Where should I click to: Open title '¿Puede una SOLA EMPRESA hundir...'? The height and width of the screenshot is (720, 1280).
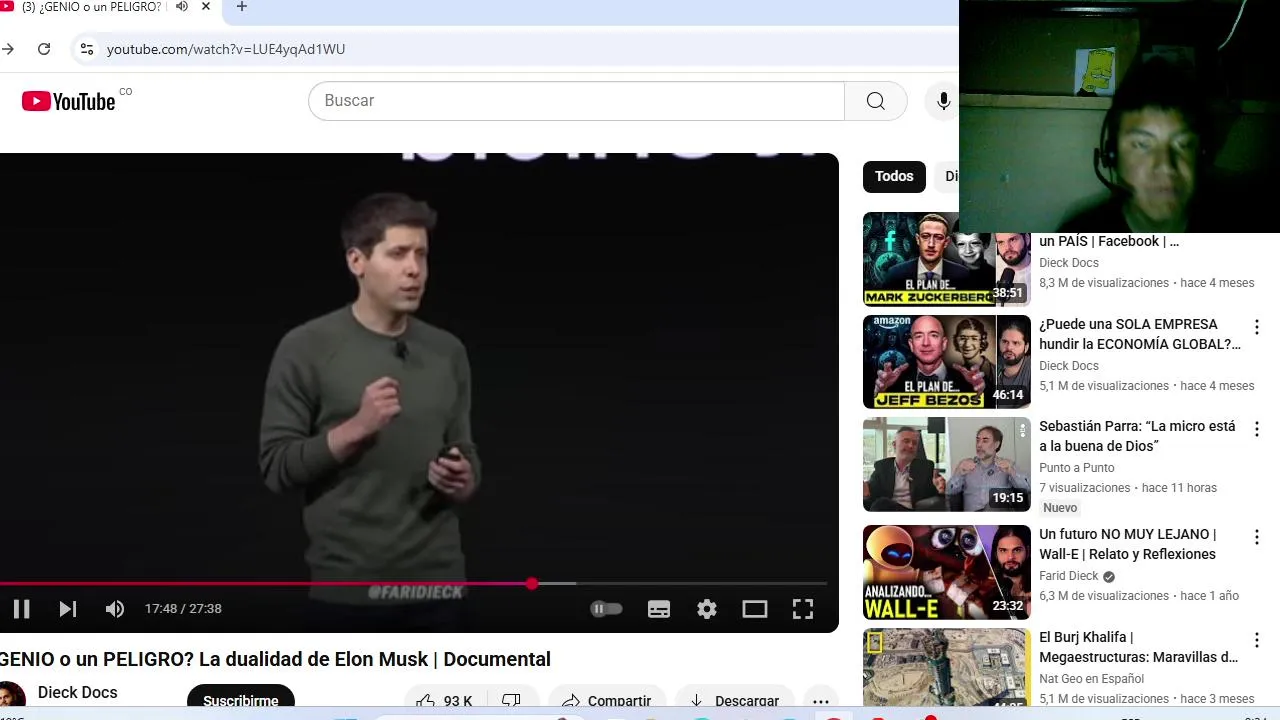[1139, 334]
